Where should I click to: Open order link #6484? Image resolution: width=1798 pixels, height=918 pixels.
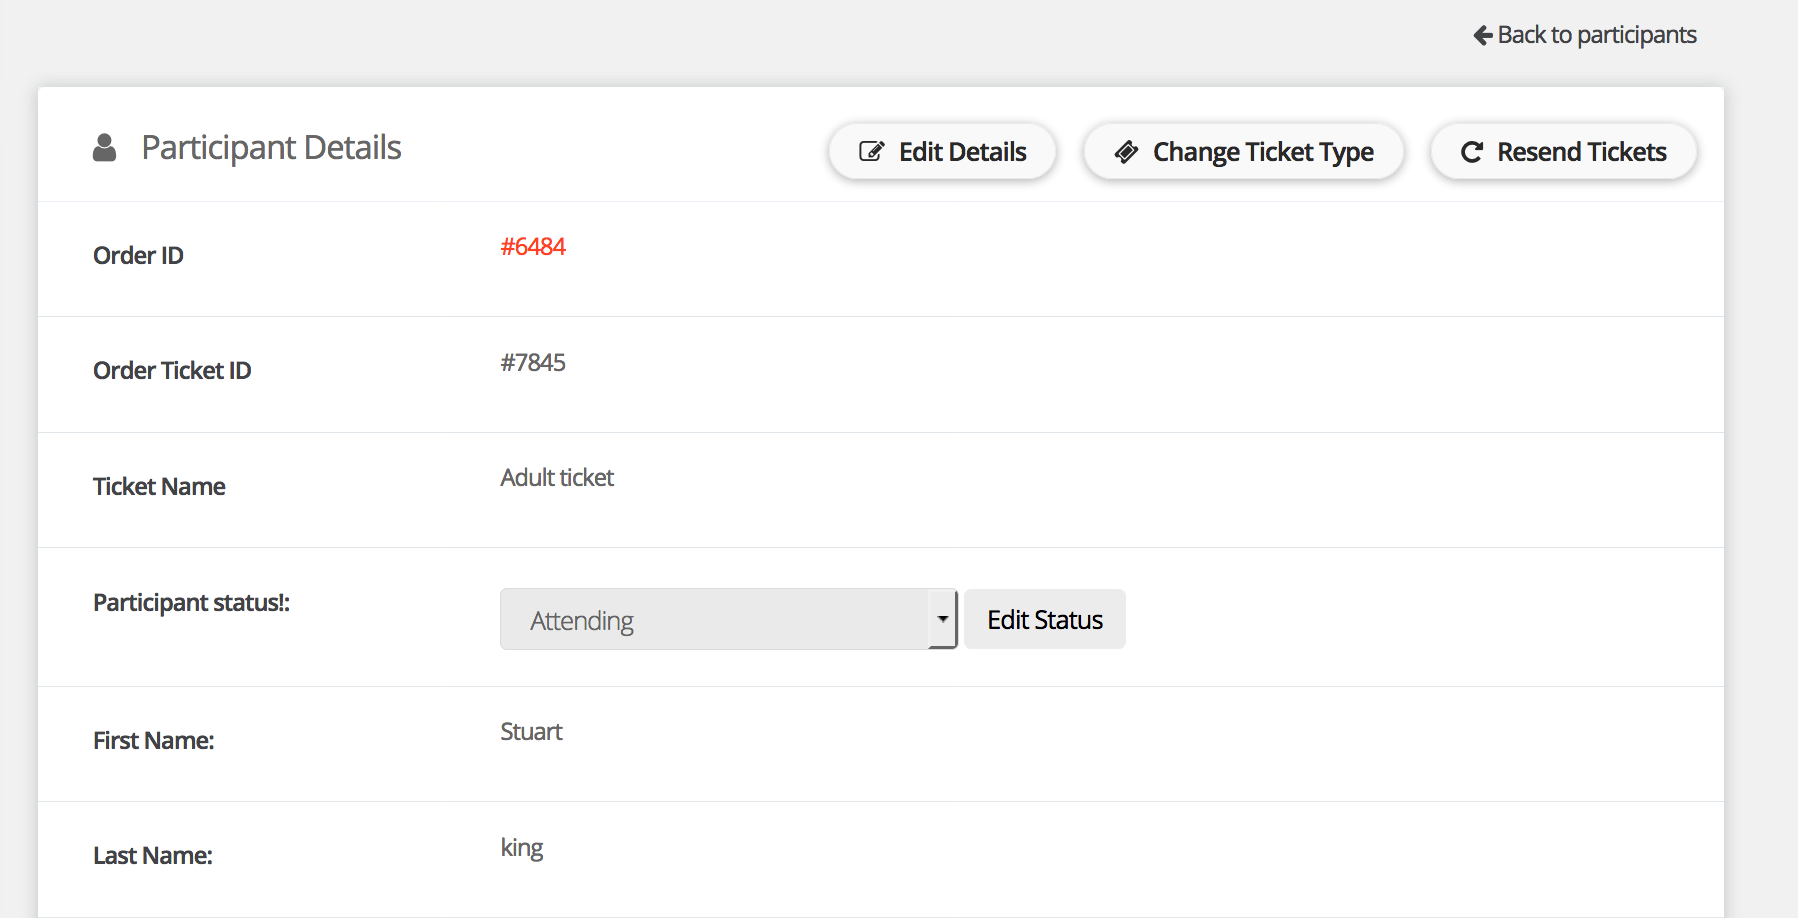coord(533,247)
